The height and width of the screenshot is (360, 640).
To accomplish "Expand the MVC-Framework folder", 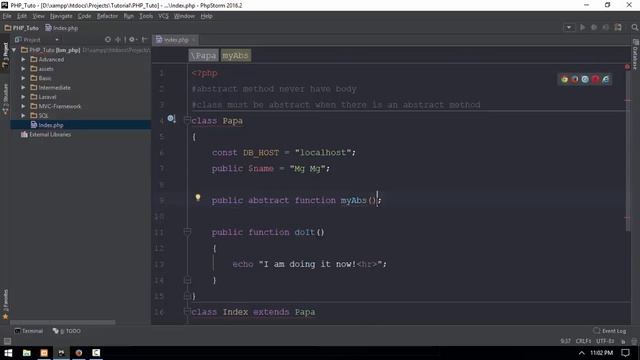I will 23,106.
